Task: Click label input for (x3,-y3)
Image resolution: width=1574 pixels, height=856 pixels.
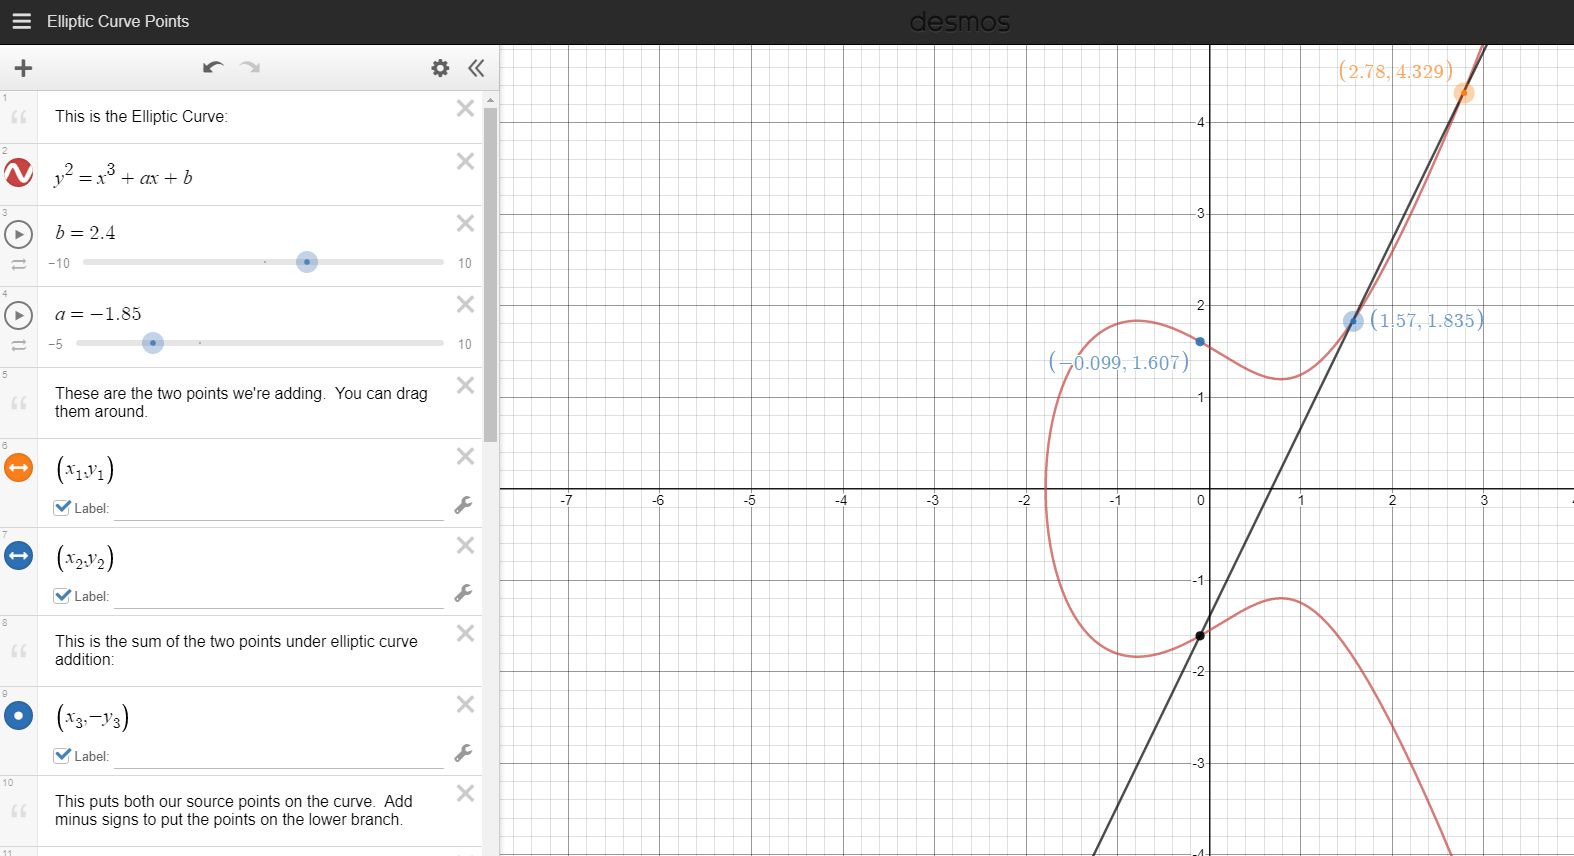Action: click(x=279, y=756)
